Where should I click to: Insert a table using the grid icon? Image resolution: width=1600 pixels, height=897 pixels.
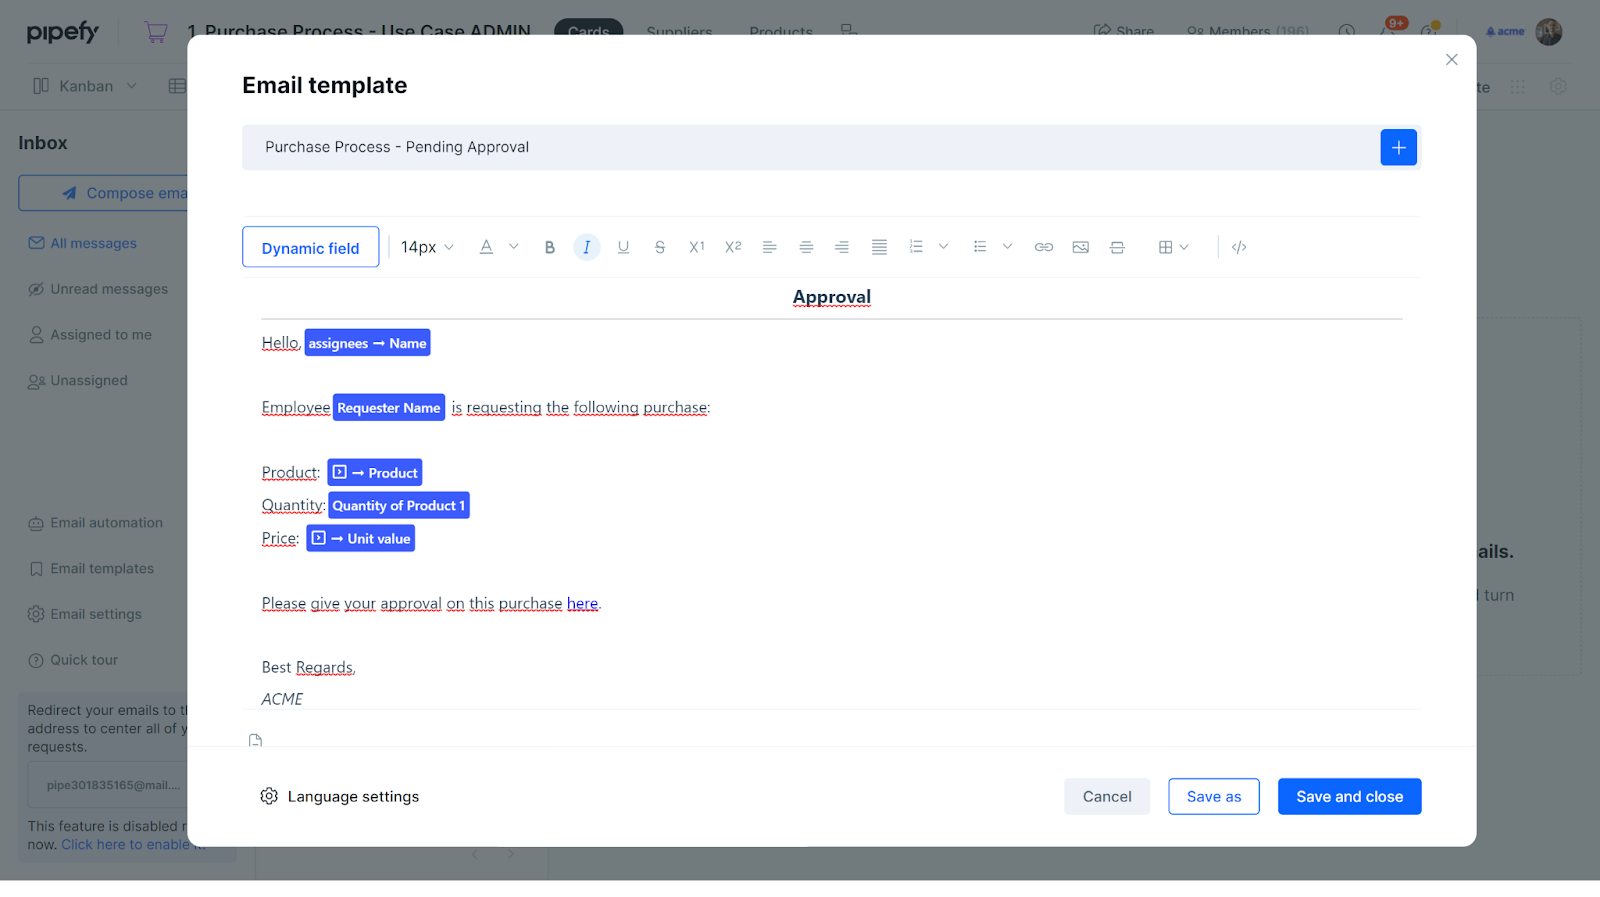[1165, 247]
